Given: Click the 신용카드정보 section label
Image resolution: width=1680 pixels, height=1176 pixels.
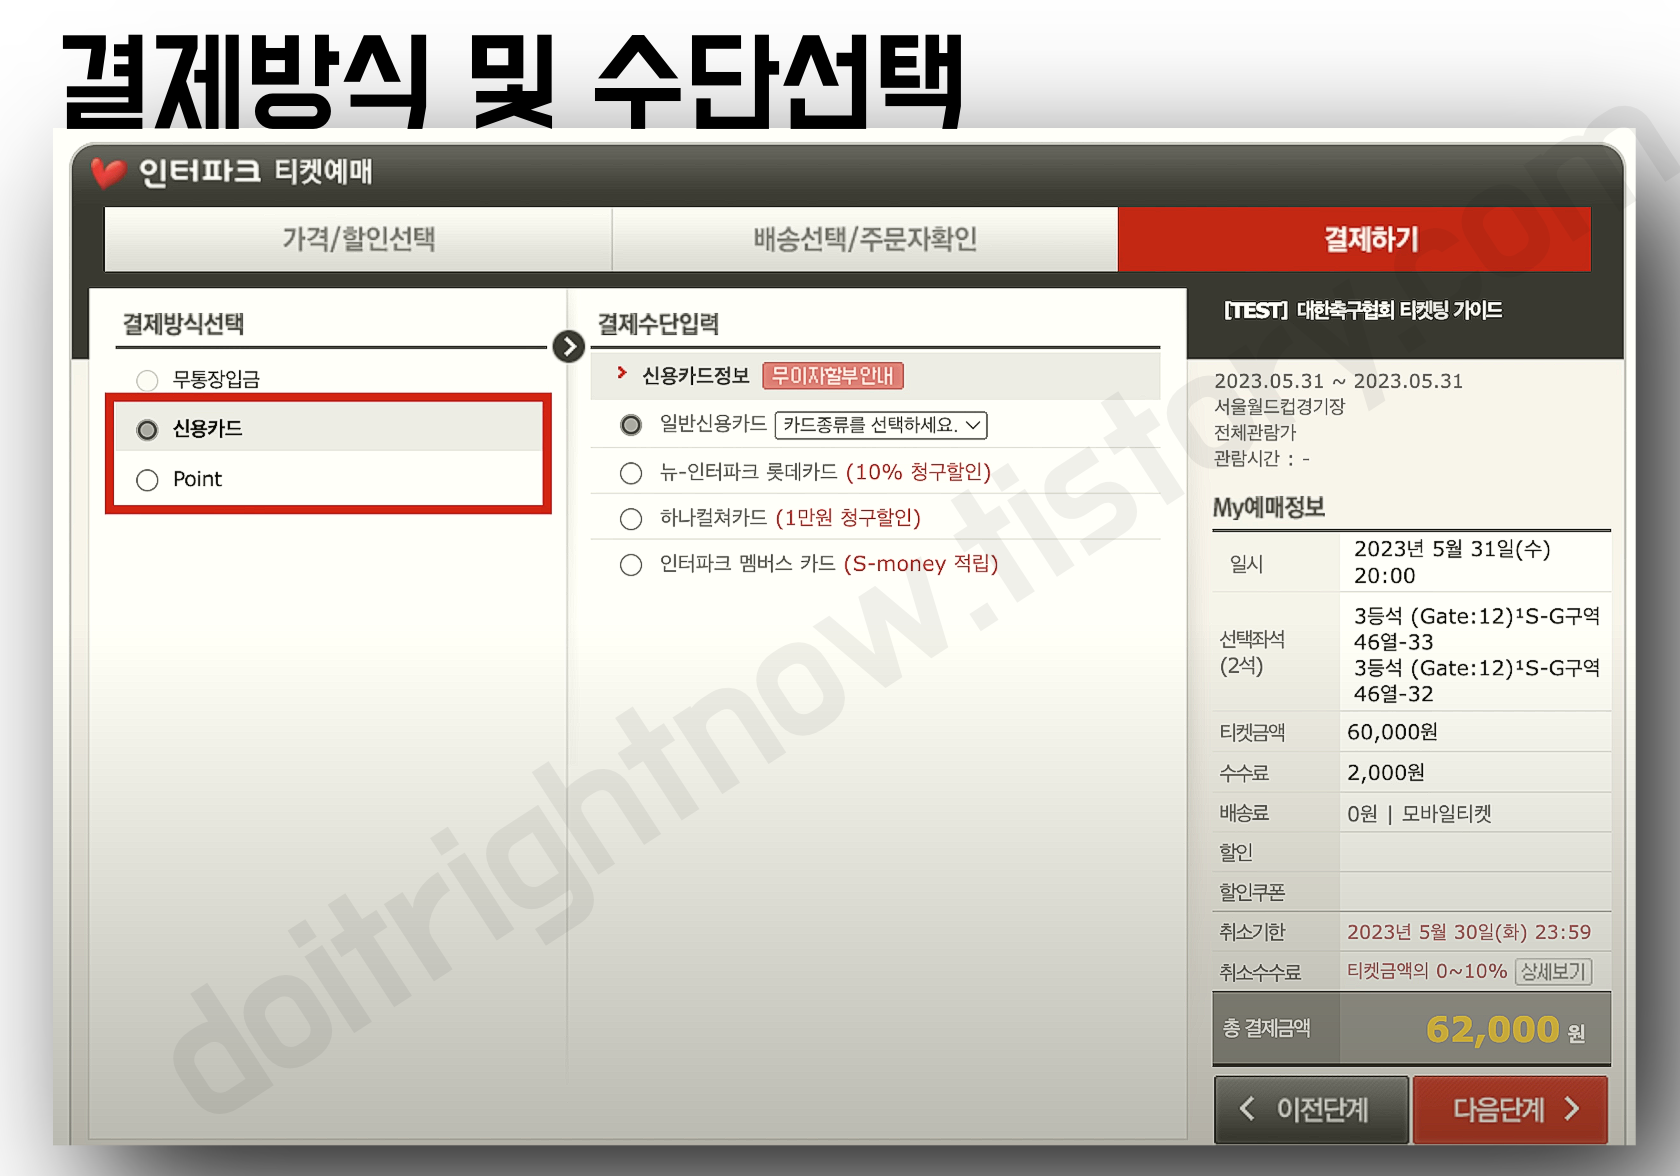Looking at the screenshot, I should click(x=695, y=376).
